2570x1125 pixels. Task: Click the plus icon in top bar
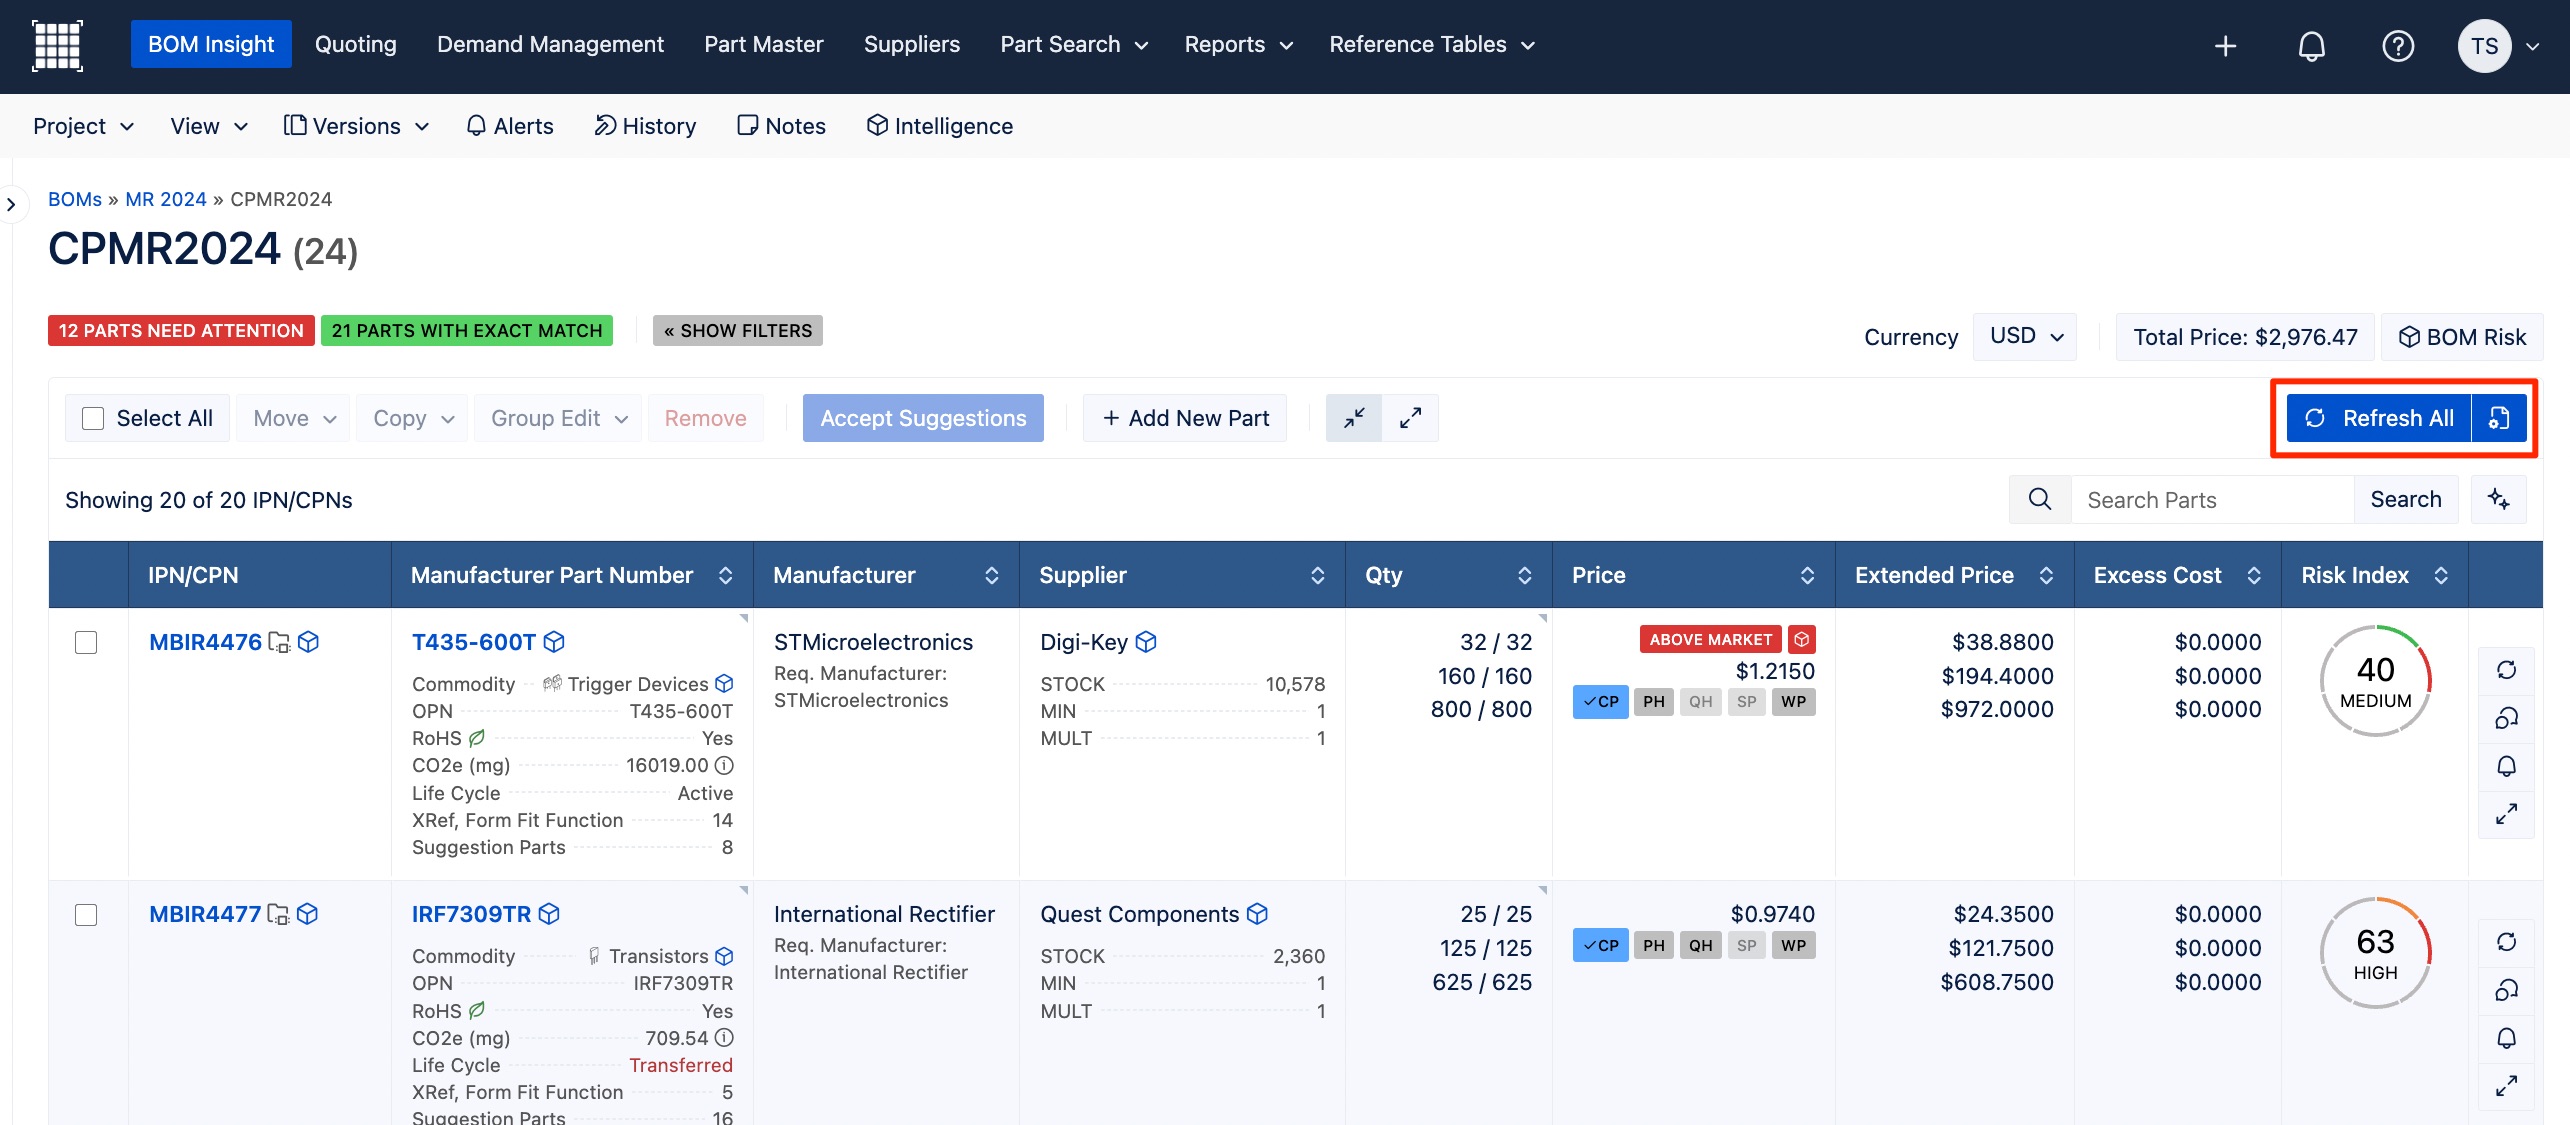pyautogui.click(x=2225, y=46)
